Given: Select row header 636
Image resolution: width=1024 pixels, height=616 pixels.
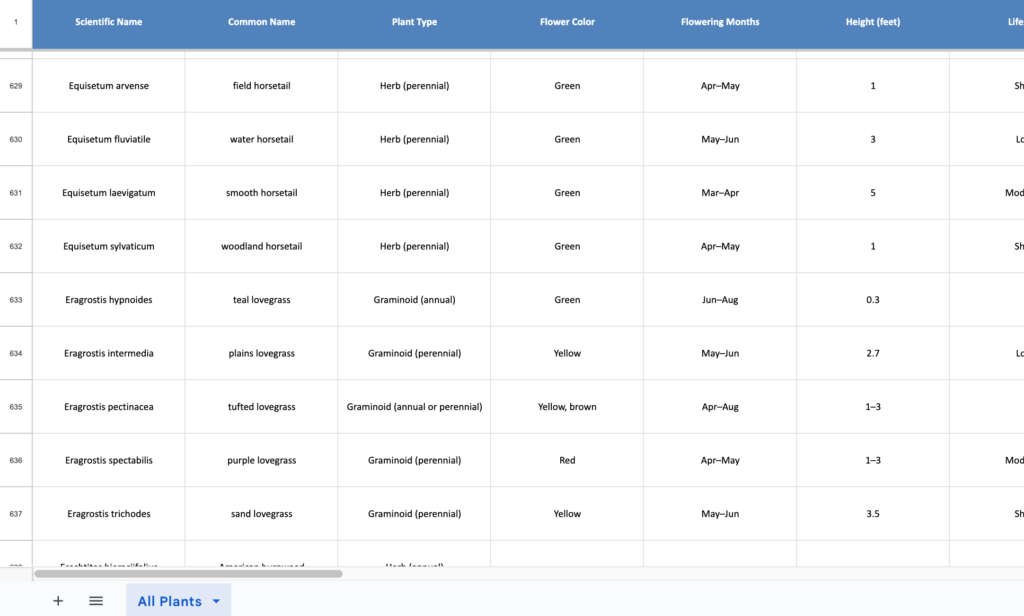Looking at the screenshot, I should coord(16,461).
